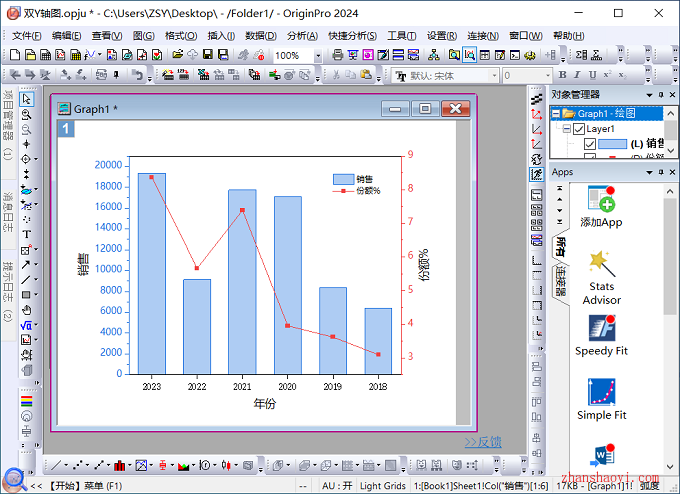The width and height of the screenshot is (680, 494).
Task: Toggle Superscript formatting
Action: tap(607, 75)
